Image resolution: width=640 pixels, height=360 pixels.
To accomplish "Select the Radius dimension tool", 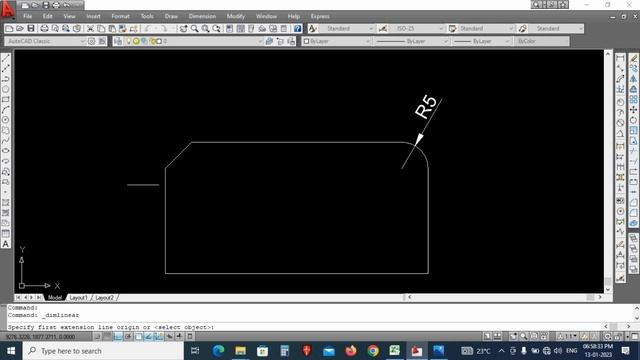I will tap(620, 102).
